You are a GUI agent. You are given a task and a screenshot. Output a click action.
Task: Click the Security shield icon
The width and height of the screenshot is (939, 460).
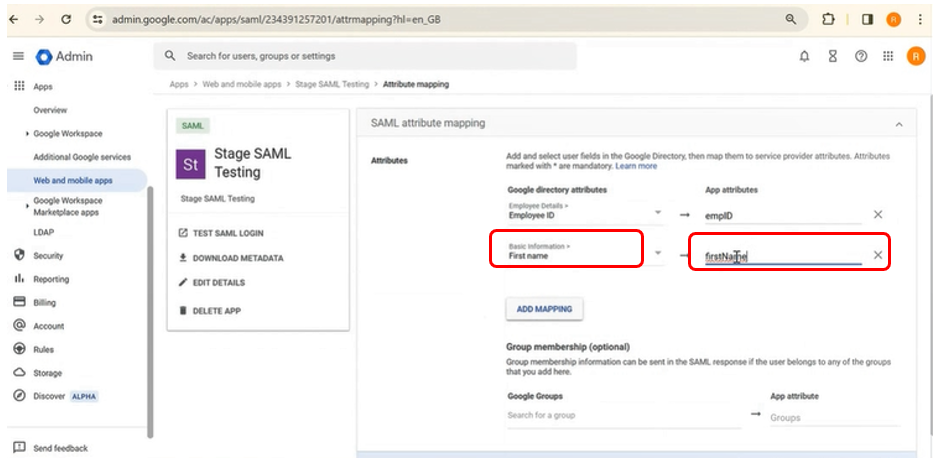tap(19, 255)
